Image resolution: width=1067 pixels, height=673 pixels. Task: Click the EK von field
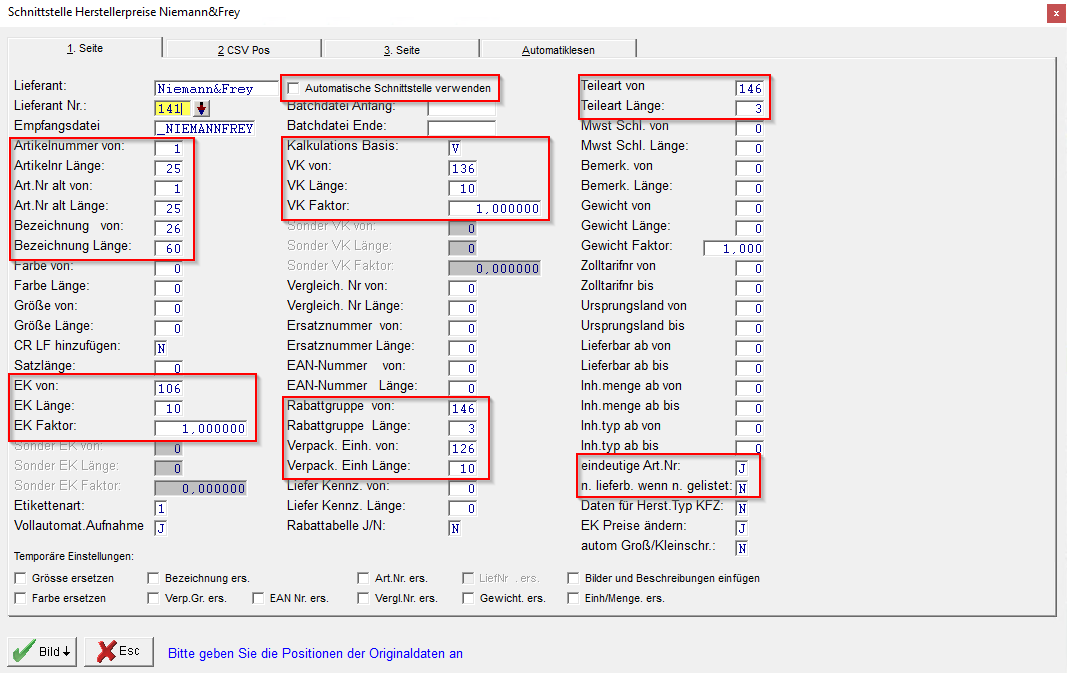pyautogui.click(x=169, y=389)
